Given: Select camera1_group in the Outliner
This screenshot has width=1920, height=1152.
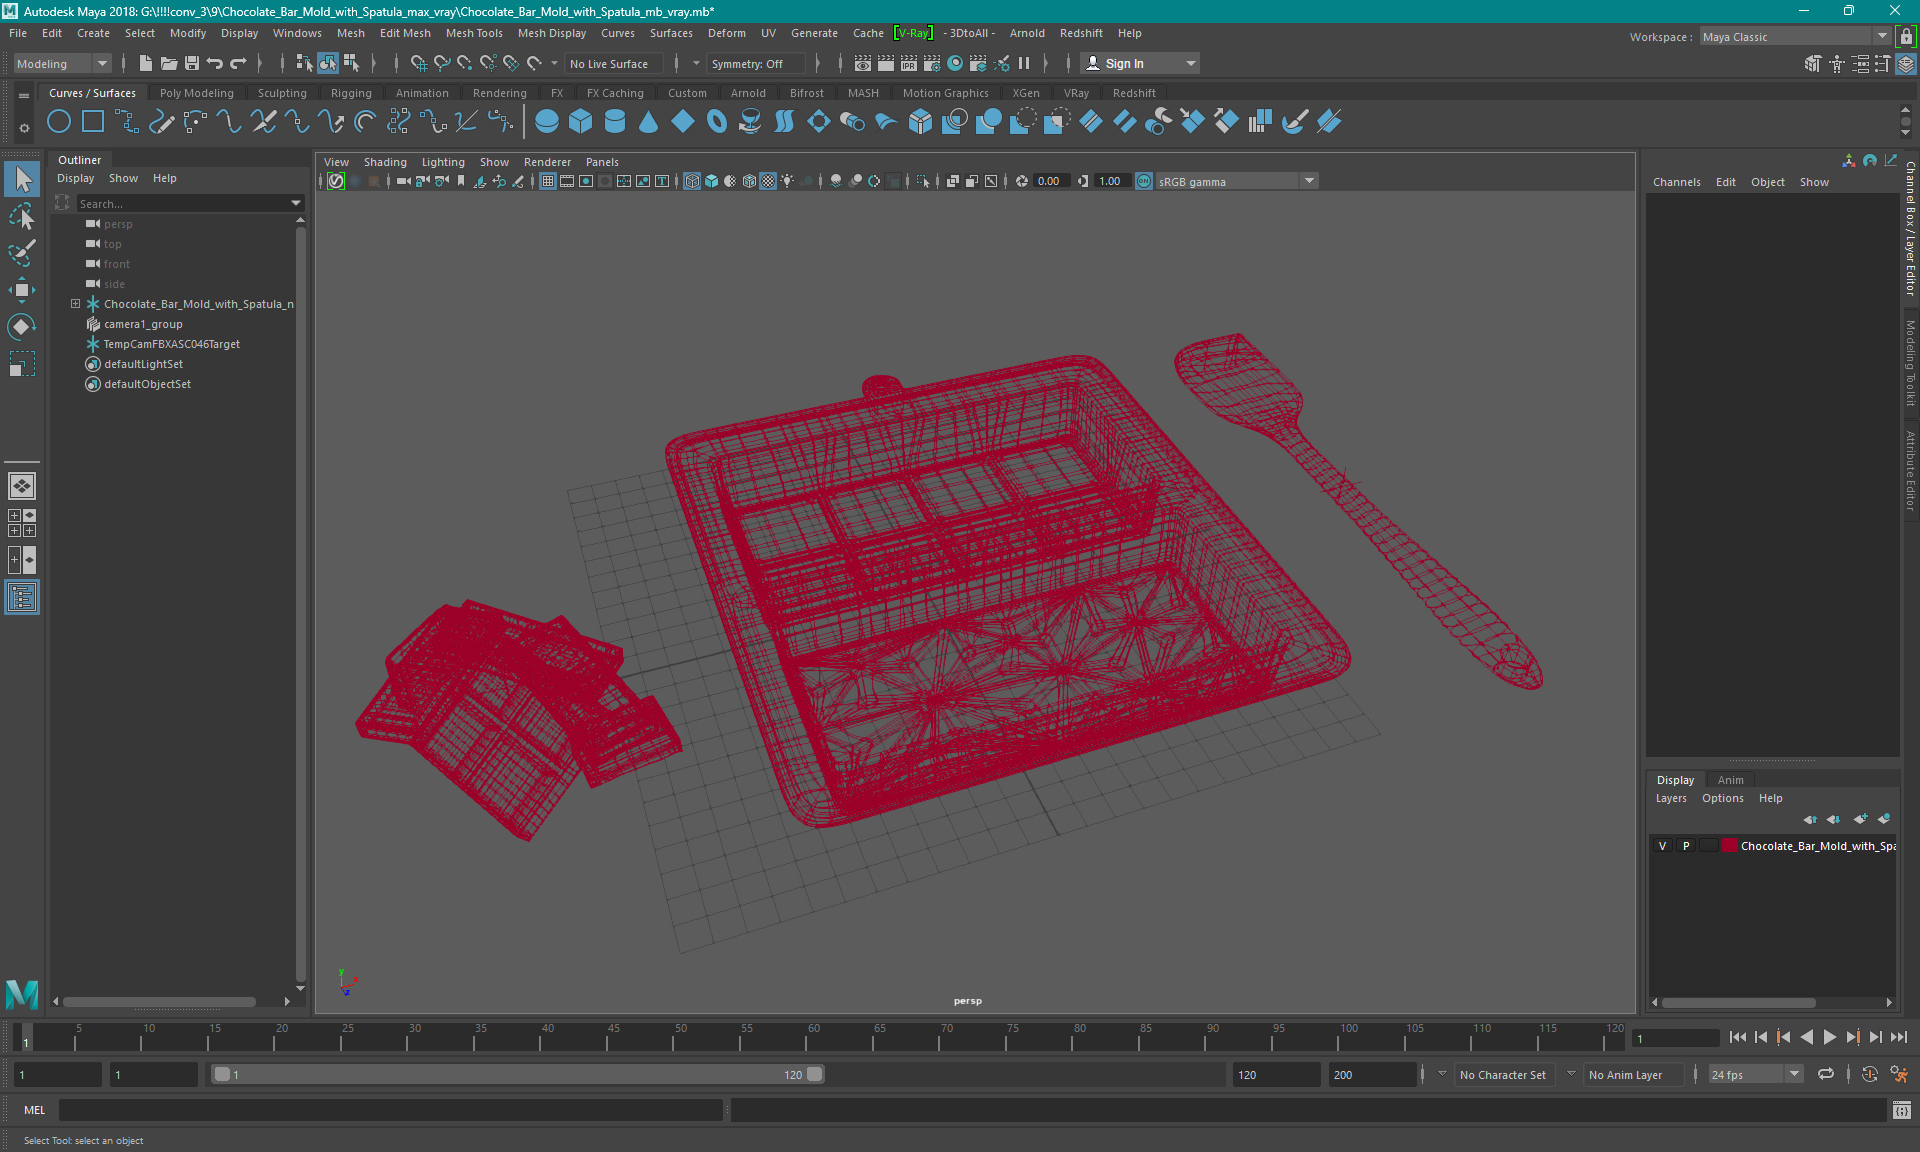Looking at the screenshot, I should coord(143,324).
